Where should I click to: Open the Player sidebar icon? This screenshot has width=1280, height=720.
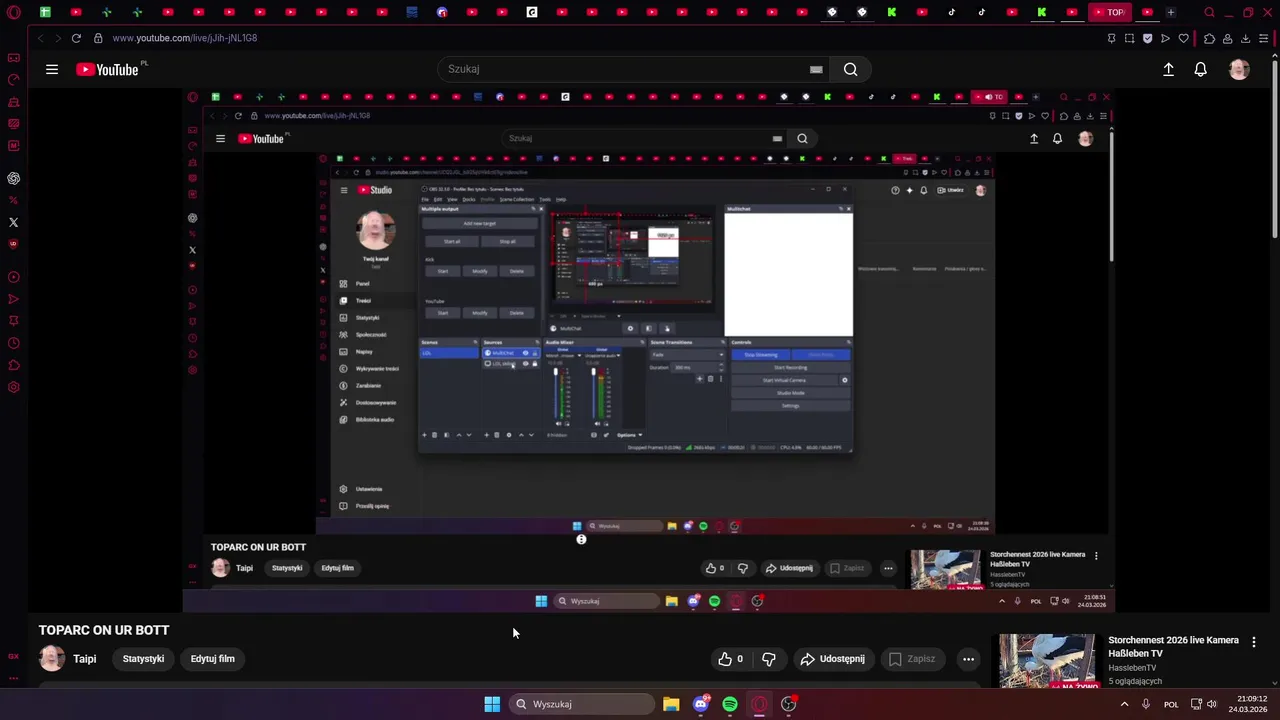[14, 277]
